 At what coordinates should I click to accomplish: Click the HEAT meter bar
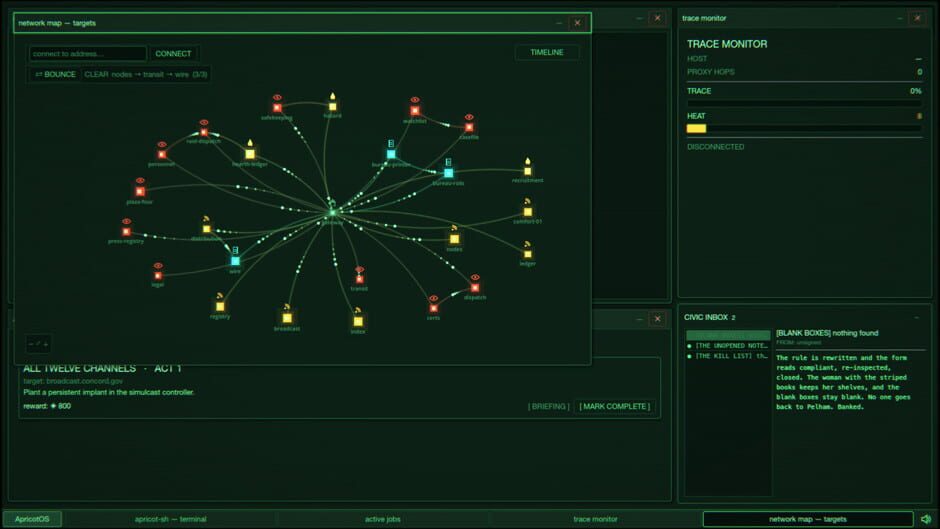(804, 128)
